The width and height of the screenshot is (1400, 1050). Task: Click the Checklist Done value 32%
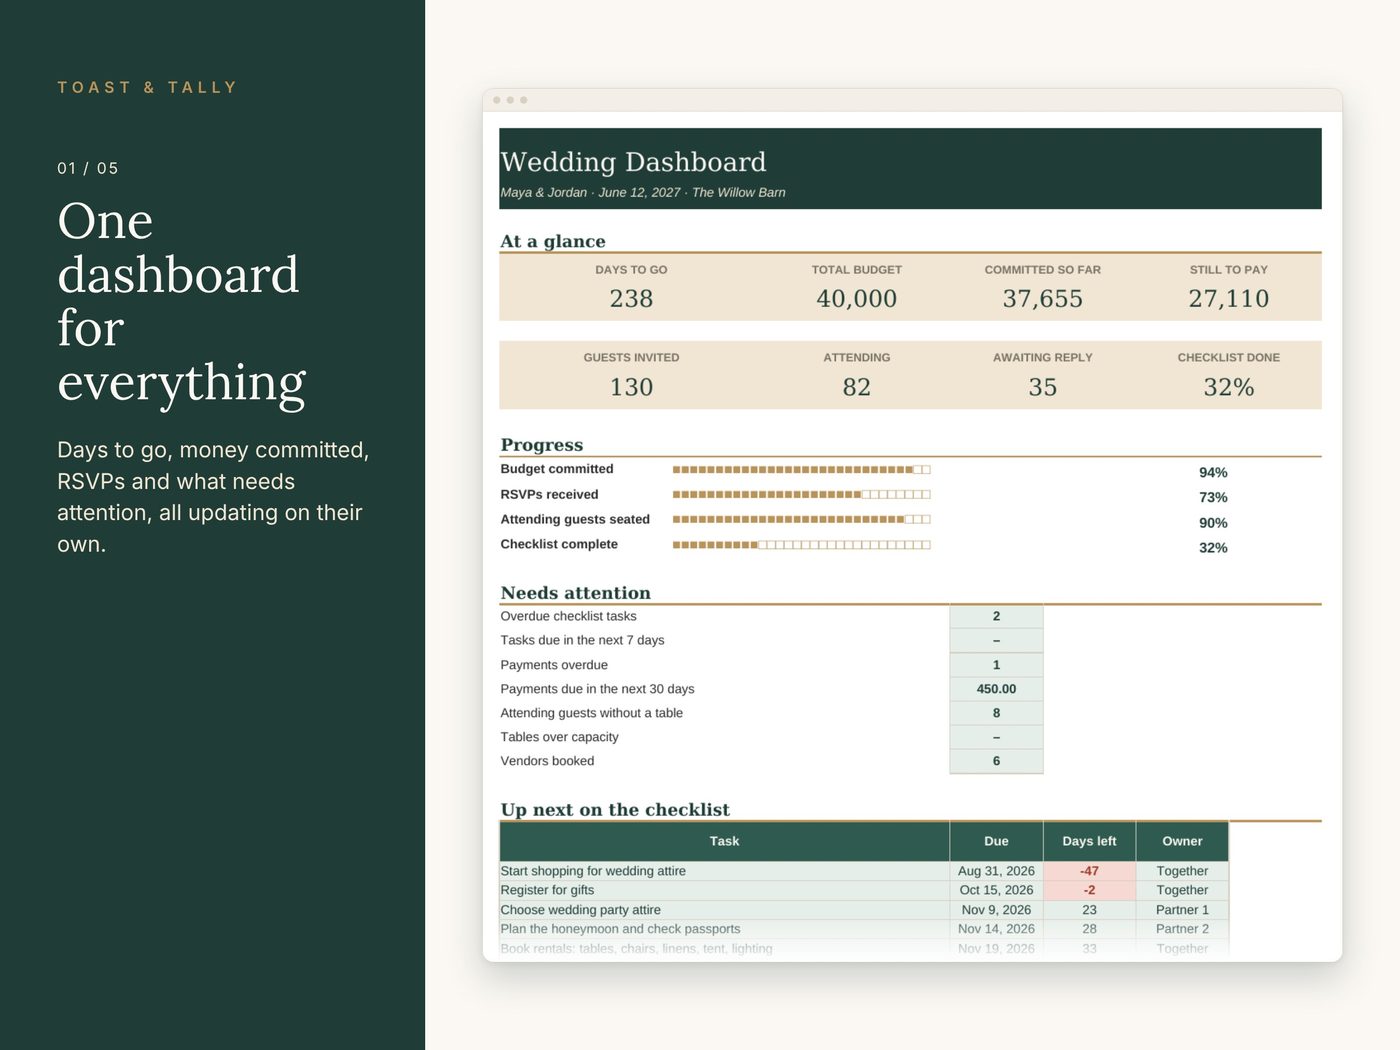coord(1228,387)
